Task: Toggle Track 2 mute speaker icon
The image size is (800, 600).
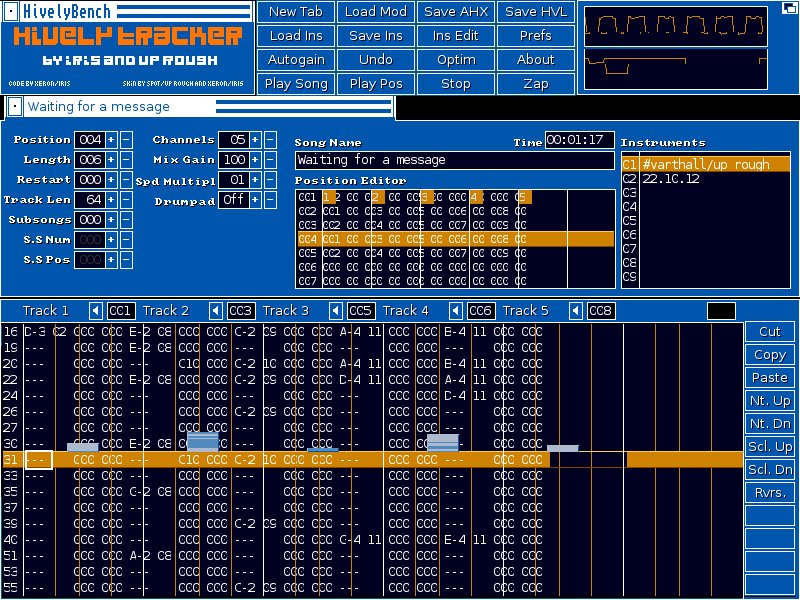Action: pos(216,311)
